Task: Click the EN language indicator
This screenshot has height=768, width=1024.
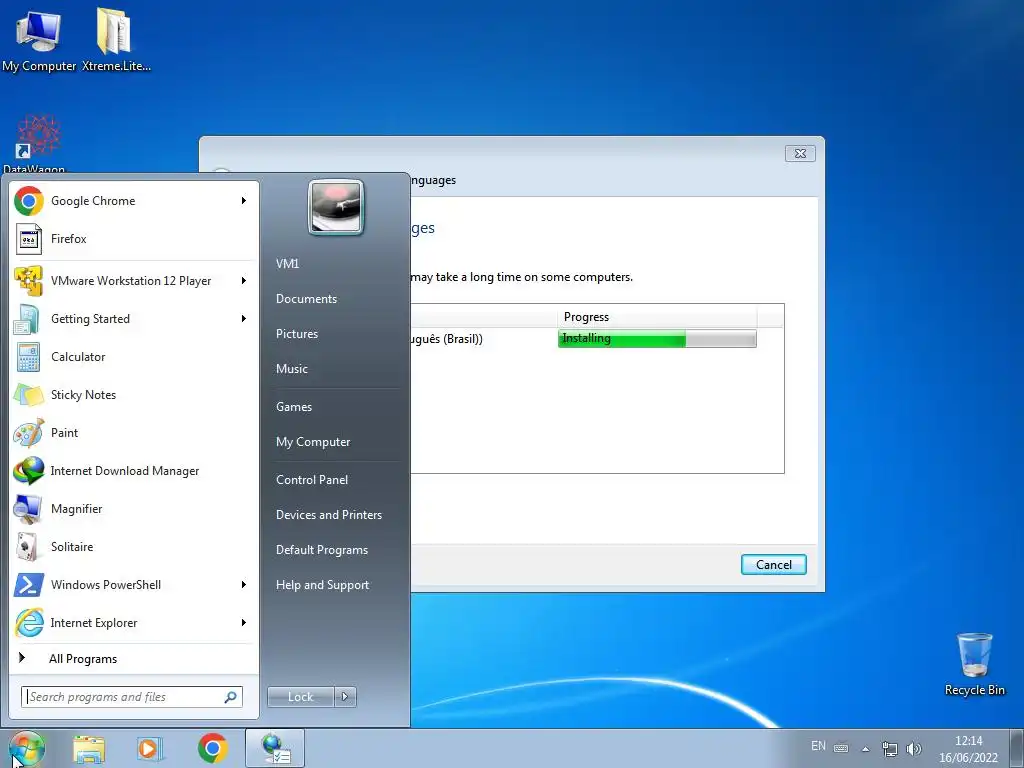Action: point(818,746)
